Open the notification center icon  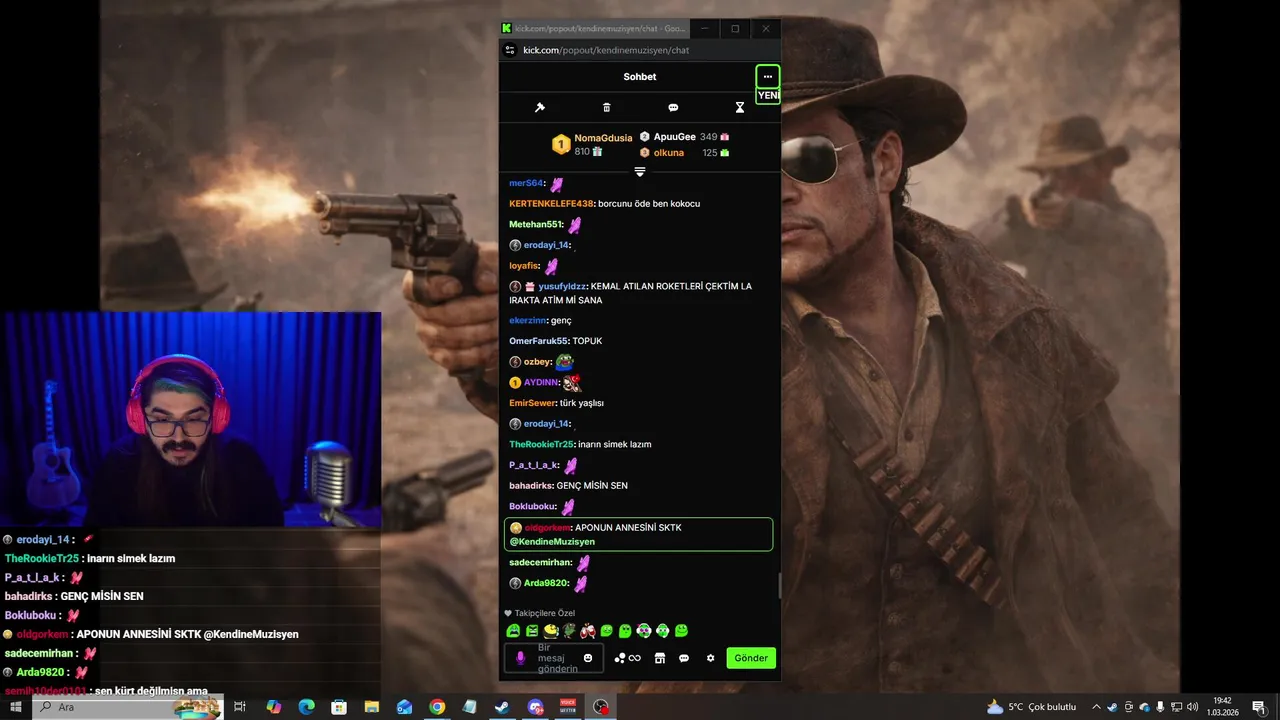click(x=1258, y=707)
